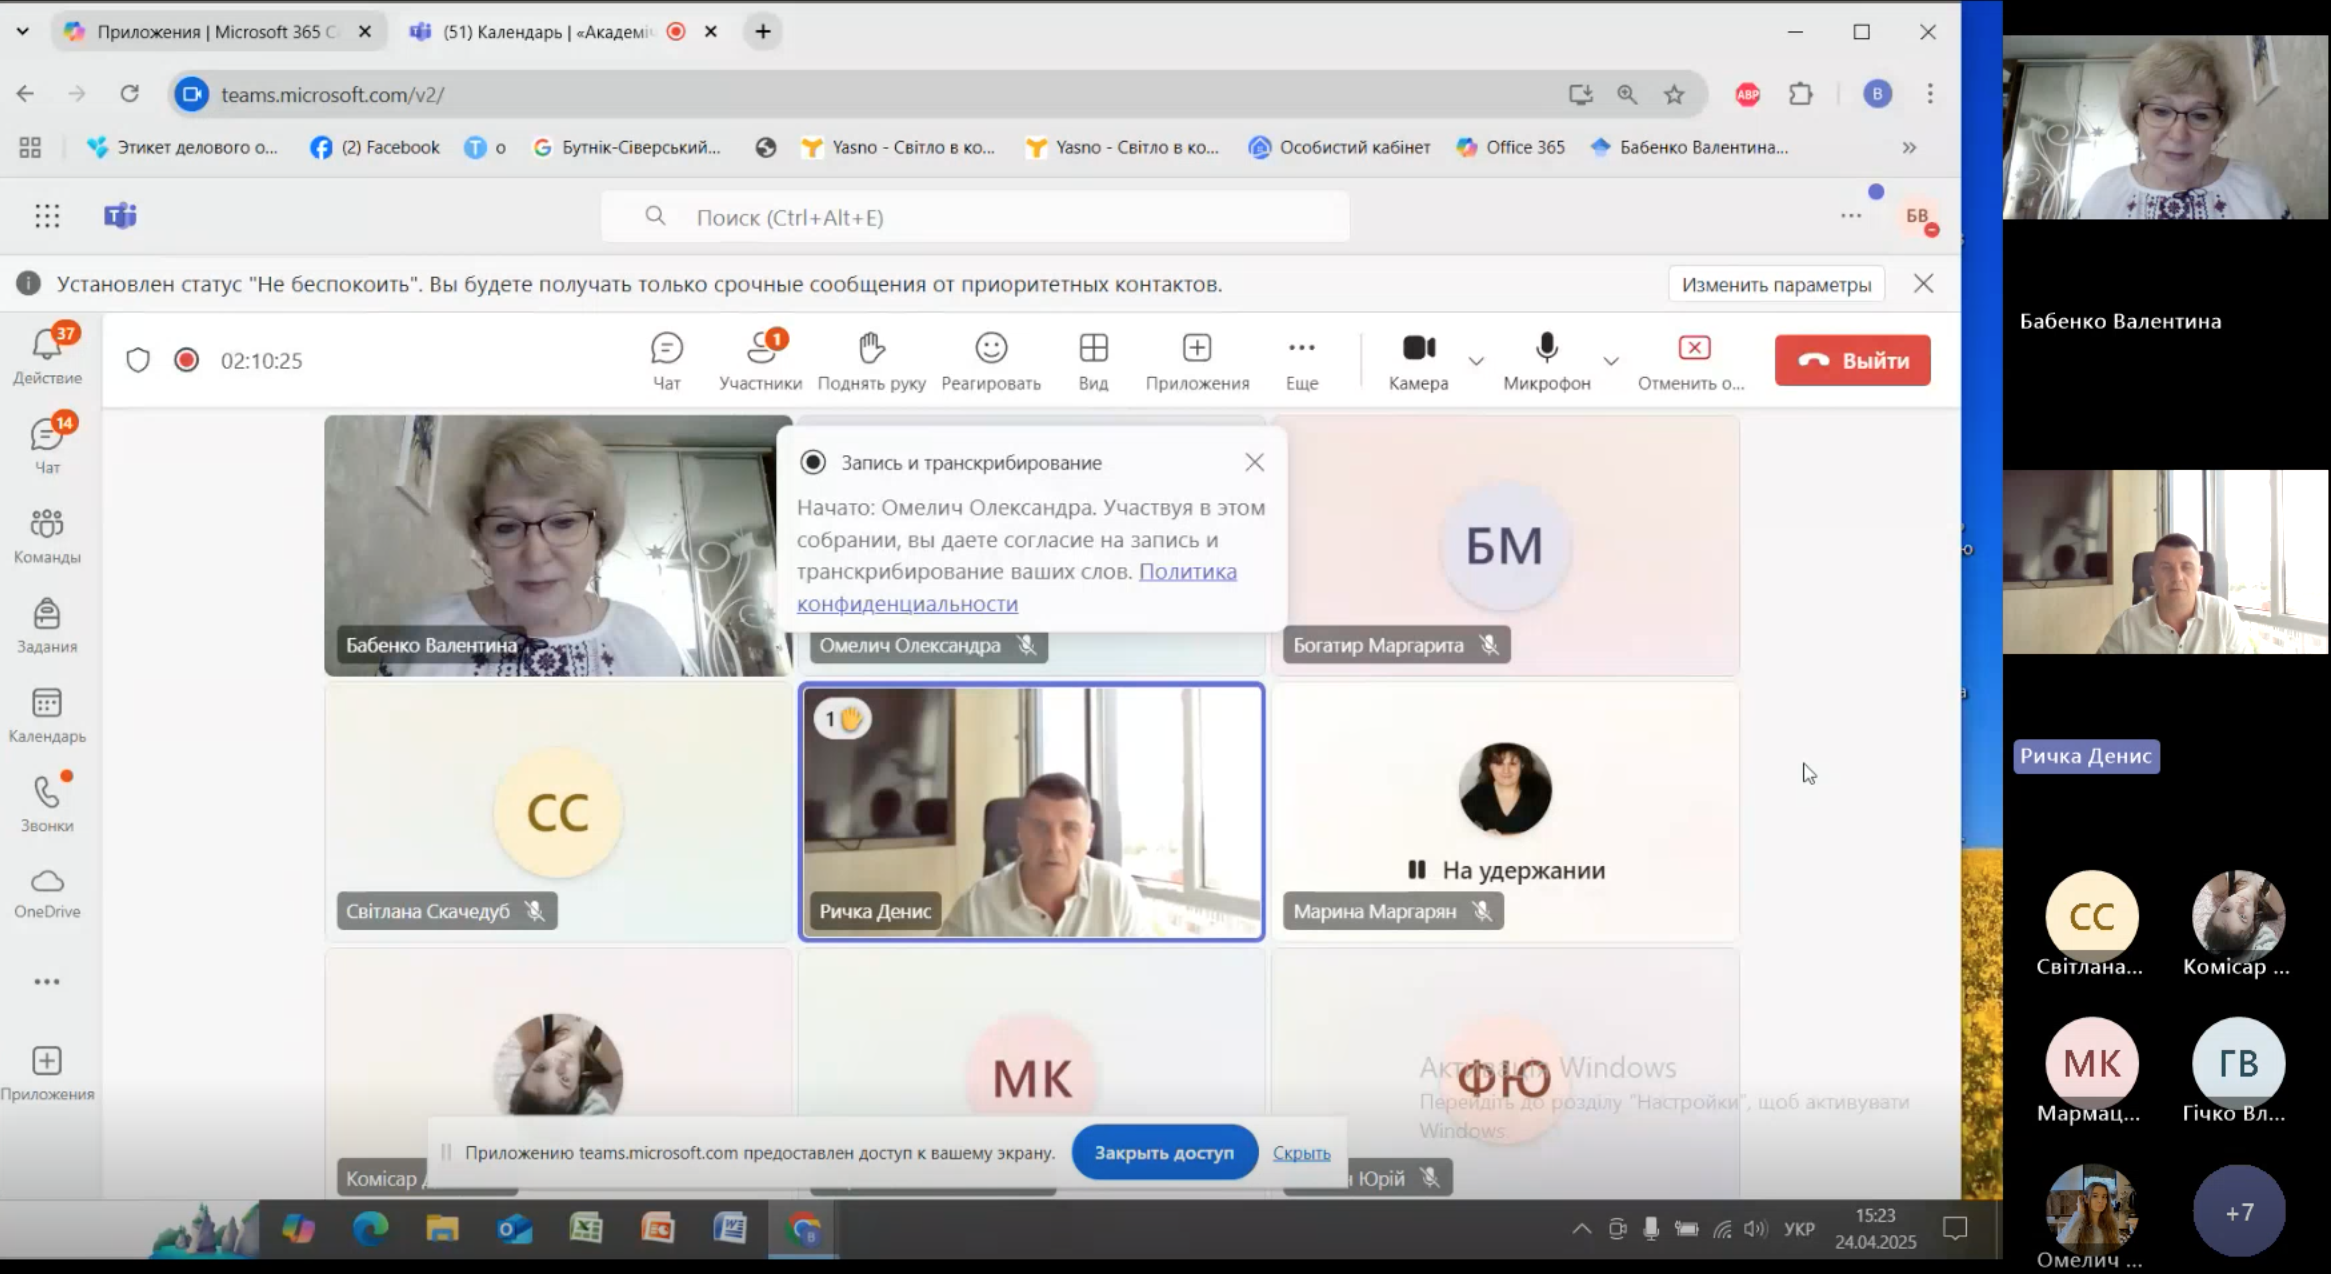Open the +7 more participants bubble
The width and height of the screenshot is (2331, 1274).
tap(2238, 1212)
